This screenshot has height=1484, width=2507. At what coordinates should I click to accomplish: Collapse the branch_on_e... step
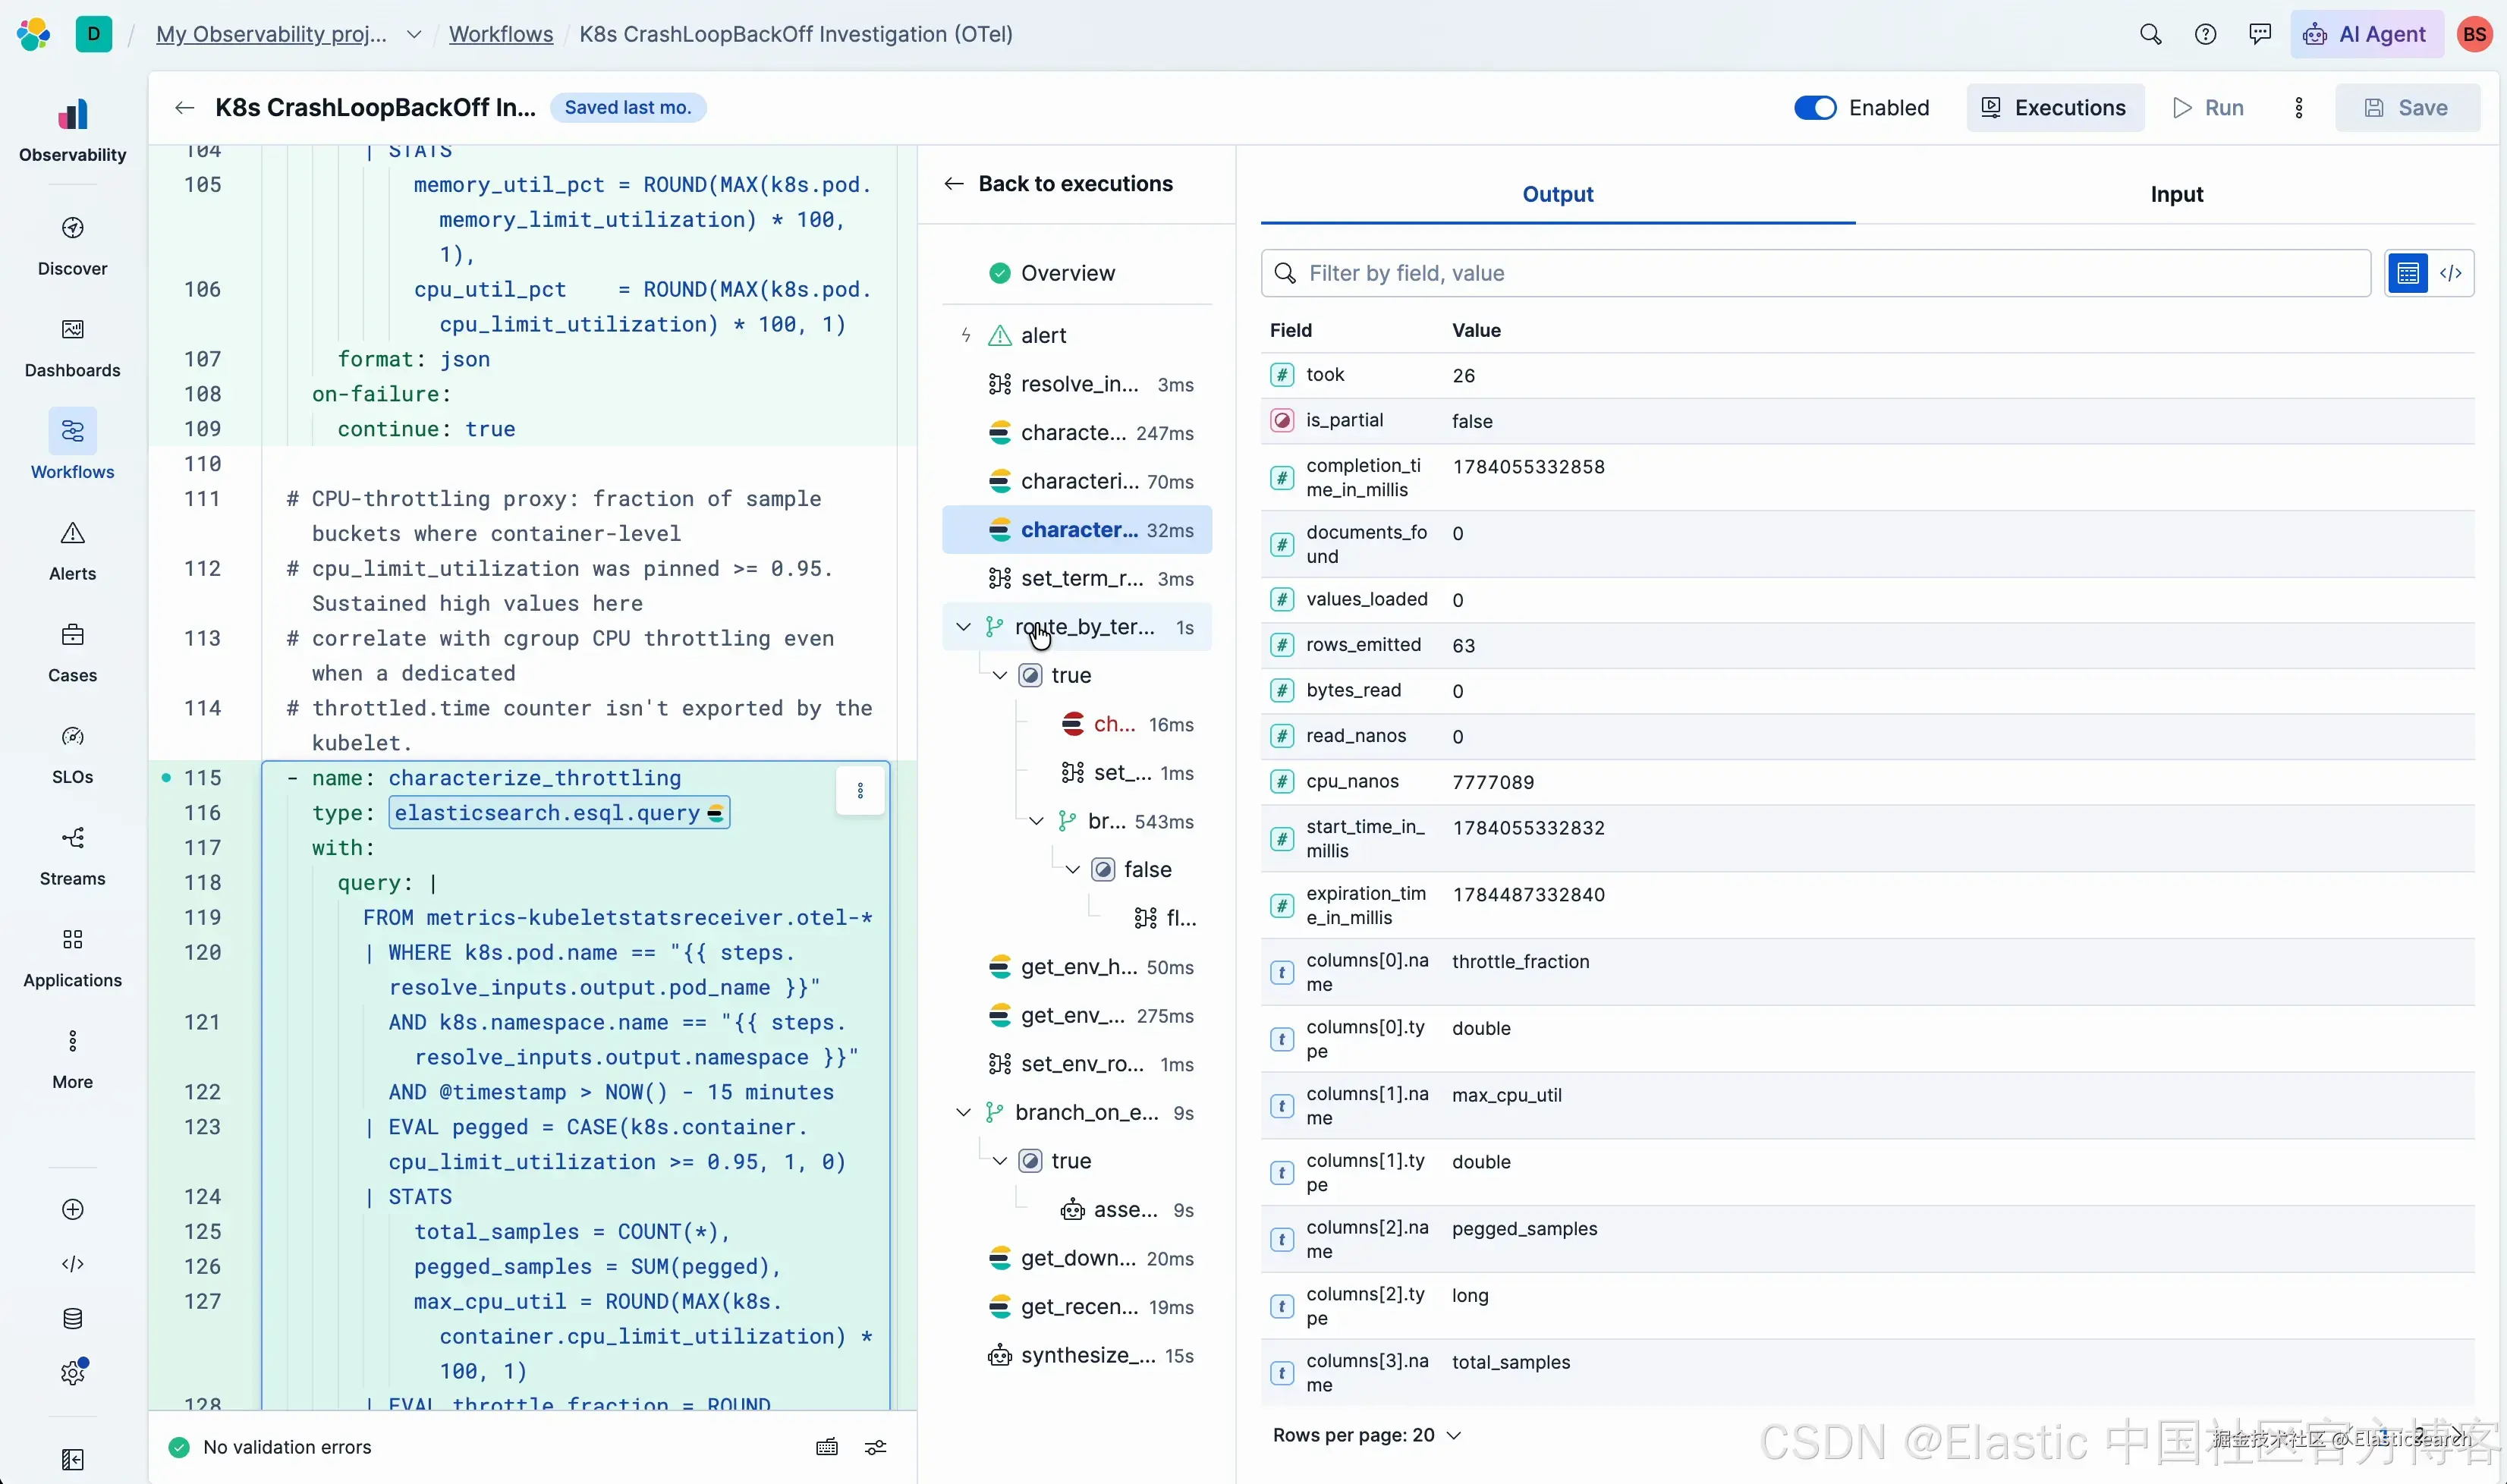pos(963,1112)
